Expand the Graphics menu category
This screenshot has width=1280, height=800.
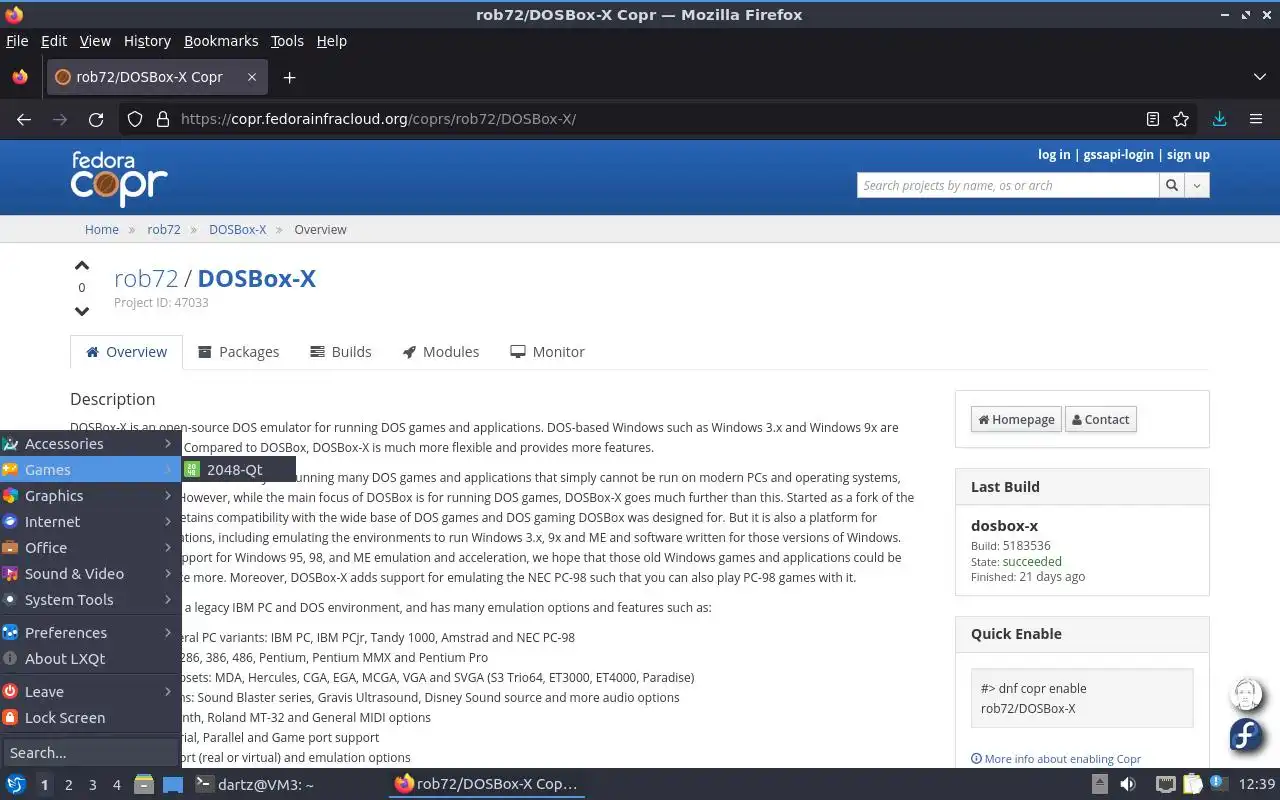coord(90,495)
